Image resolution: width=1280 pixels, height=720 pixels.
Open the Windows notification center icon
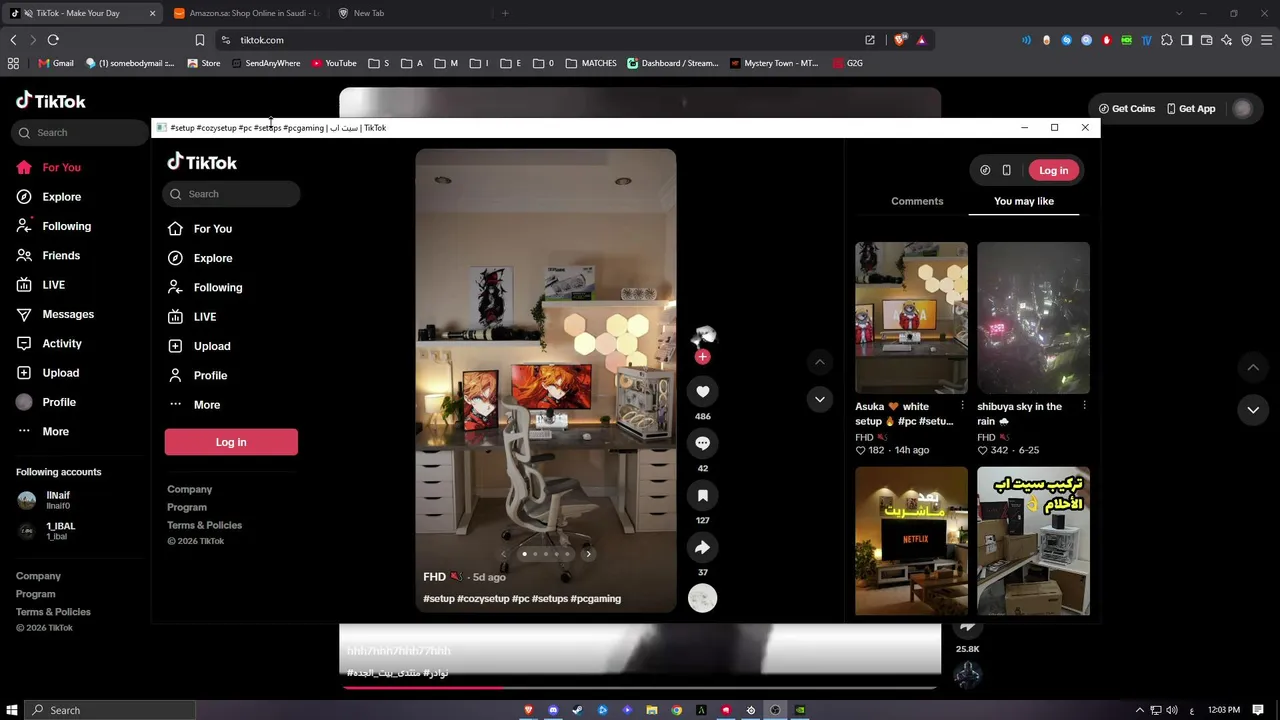click(1260, 710)
